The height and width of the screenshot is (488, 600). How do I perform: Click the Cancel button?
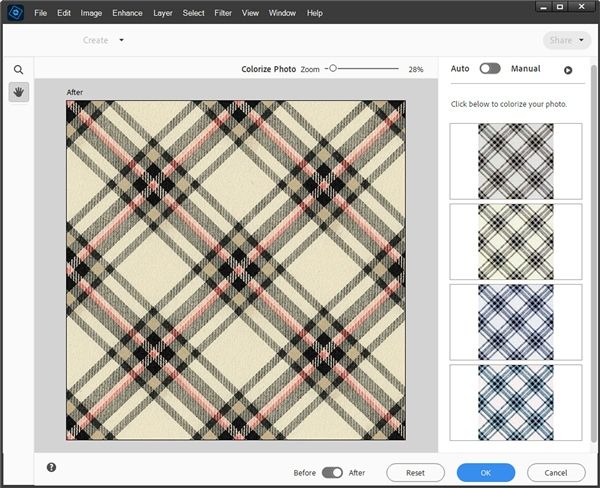pyautogui.click(x=556, y=473)
